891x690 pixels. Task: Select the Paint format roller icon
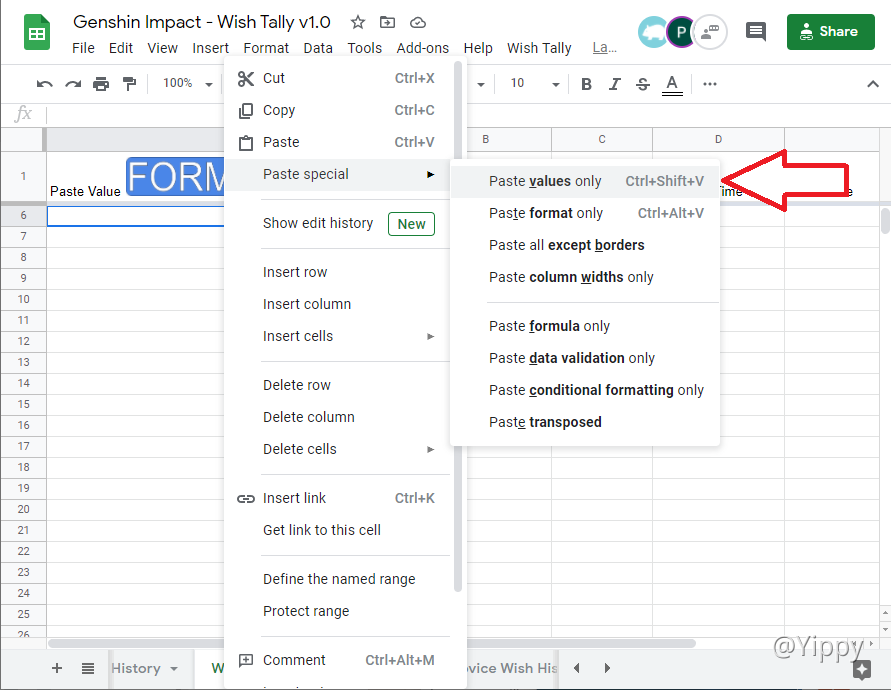point(128,83)
